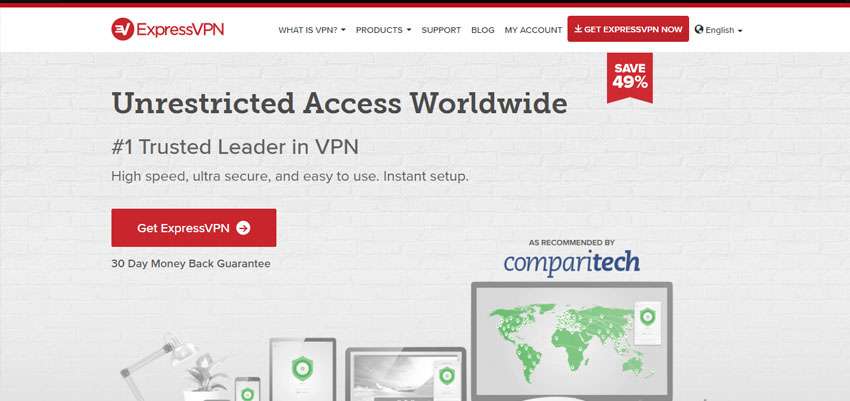Viewport: 850px width, 401px height.
Task: Go to the Support page
Action: coord(441,30)
